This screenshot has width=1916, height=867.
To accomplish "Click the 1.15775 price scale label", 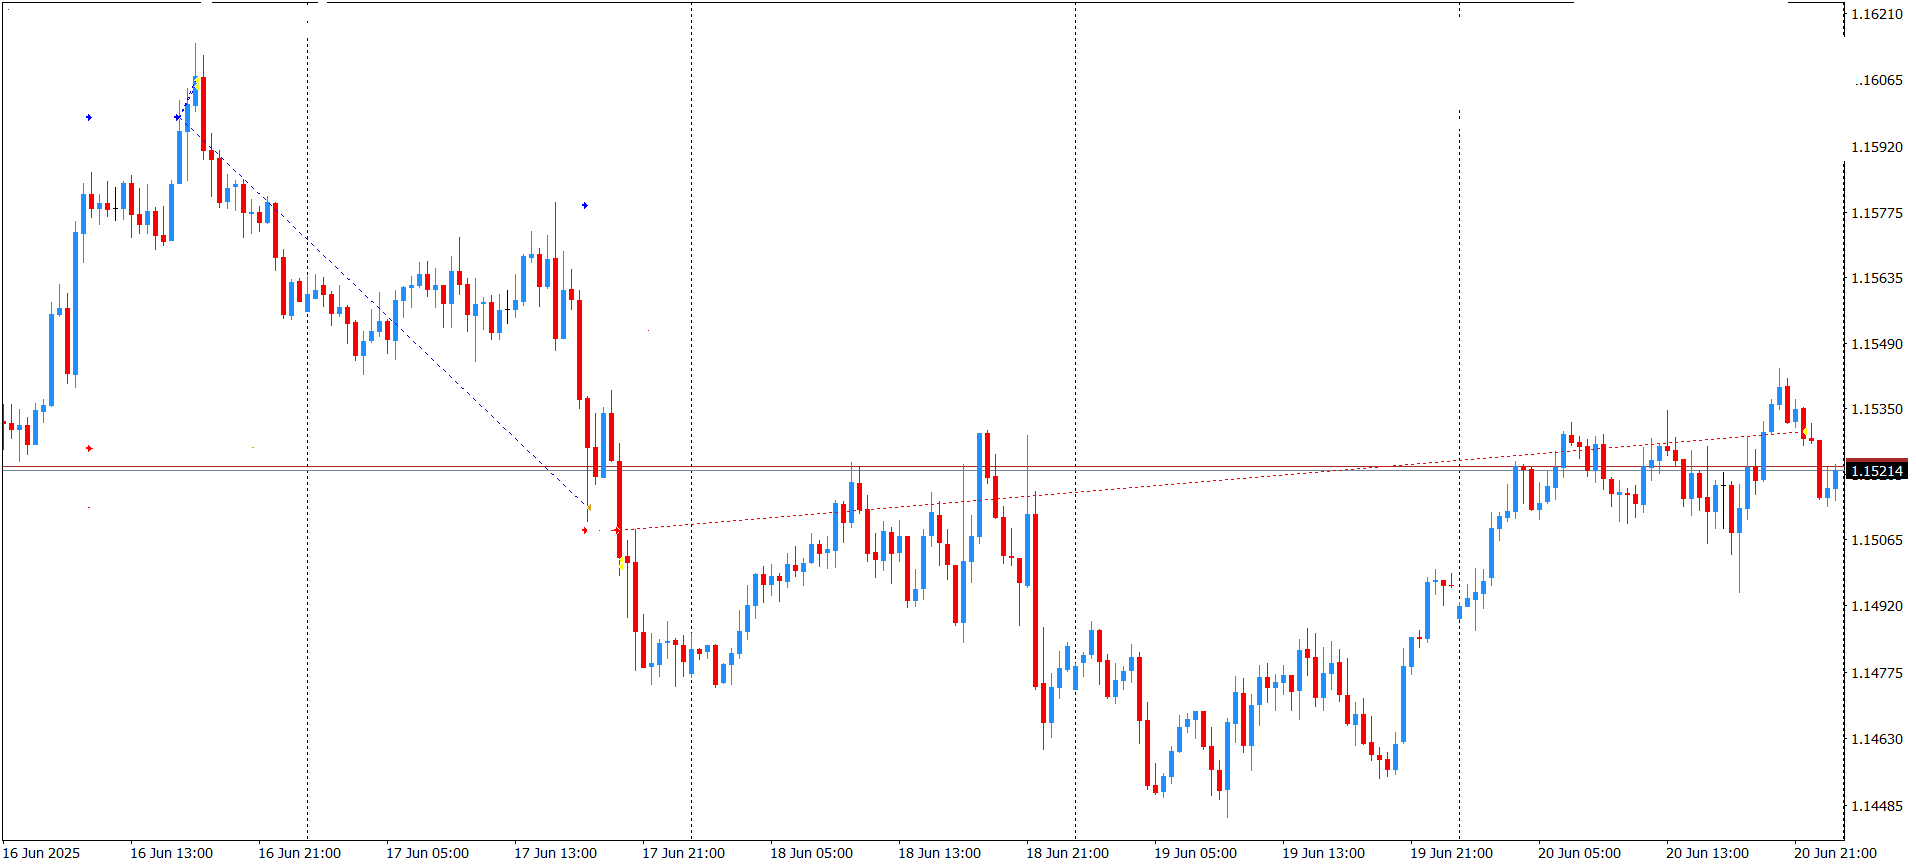I will click(x=1877, y=213).
